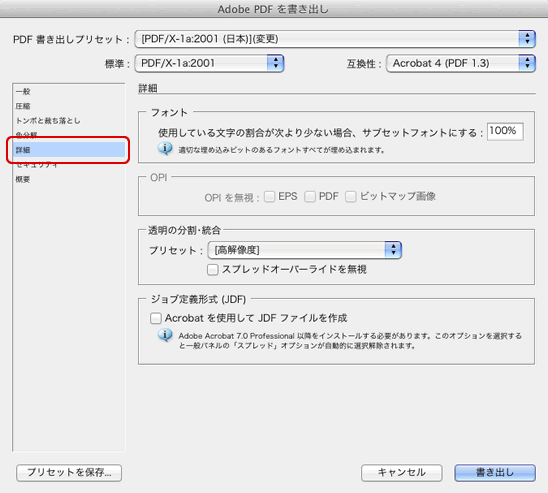
Task: Open the PDF 書き出しプリセット dropdown
Action: coord(335,39)
